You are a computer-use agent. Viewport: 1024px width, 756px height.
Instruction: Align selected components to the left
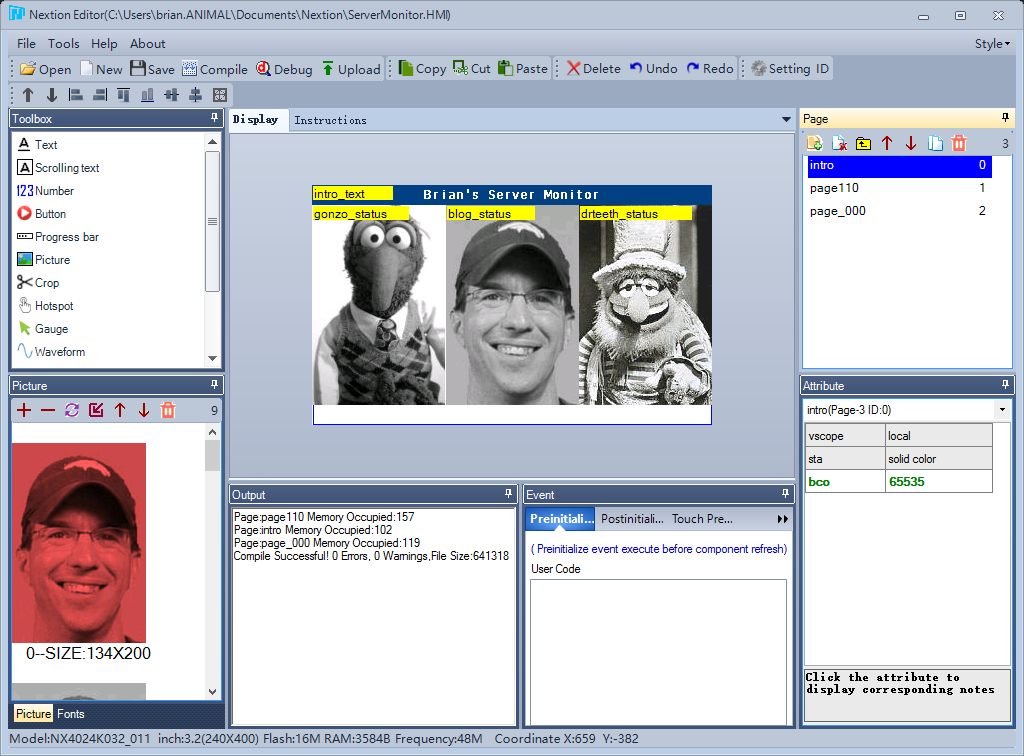coord(76,95)
